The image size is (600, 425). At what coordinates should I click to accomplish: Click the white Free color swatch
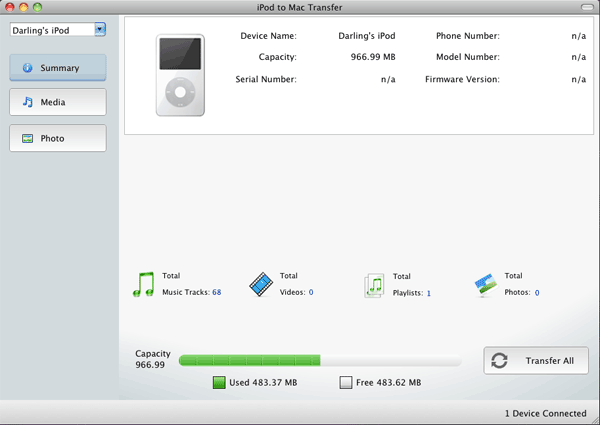tap(346, 383)
